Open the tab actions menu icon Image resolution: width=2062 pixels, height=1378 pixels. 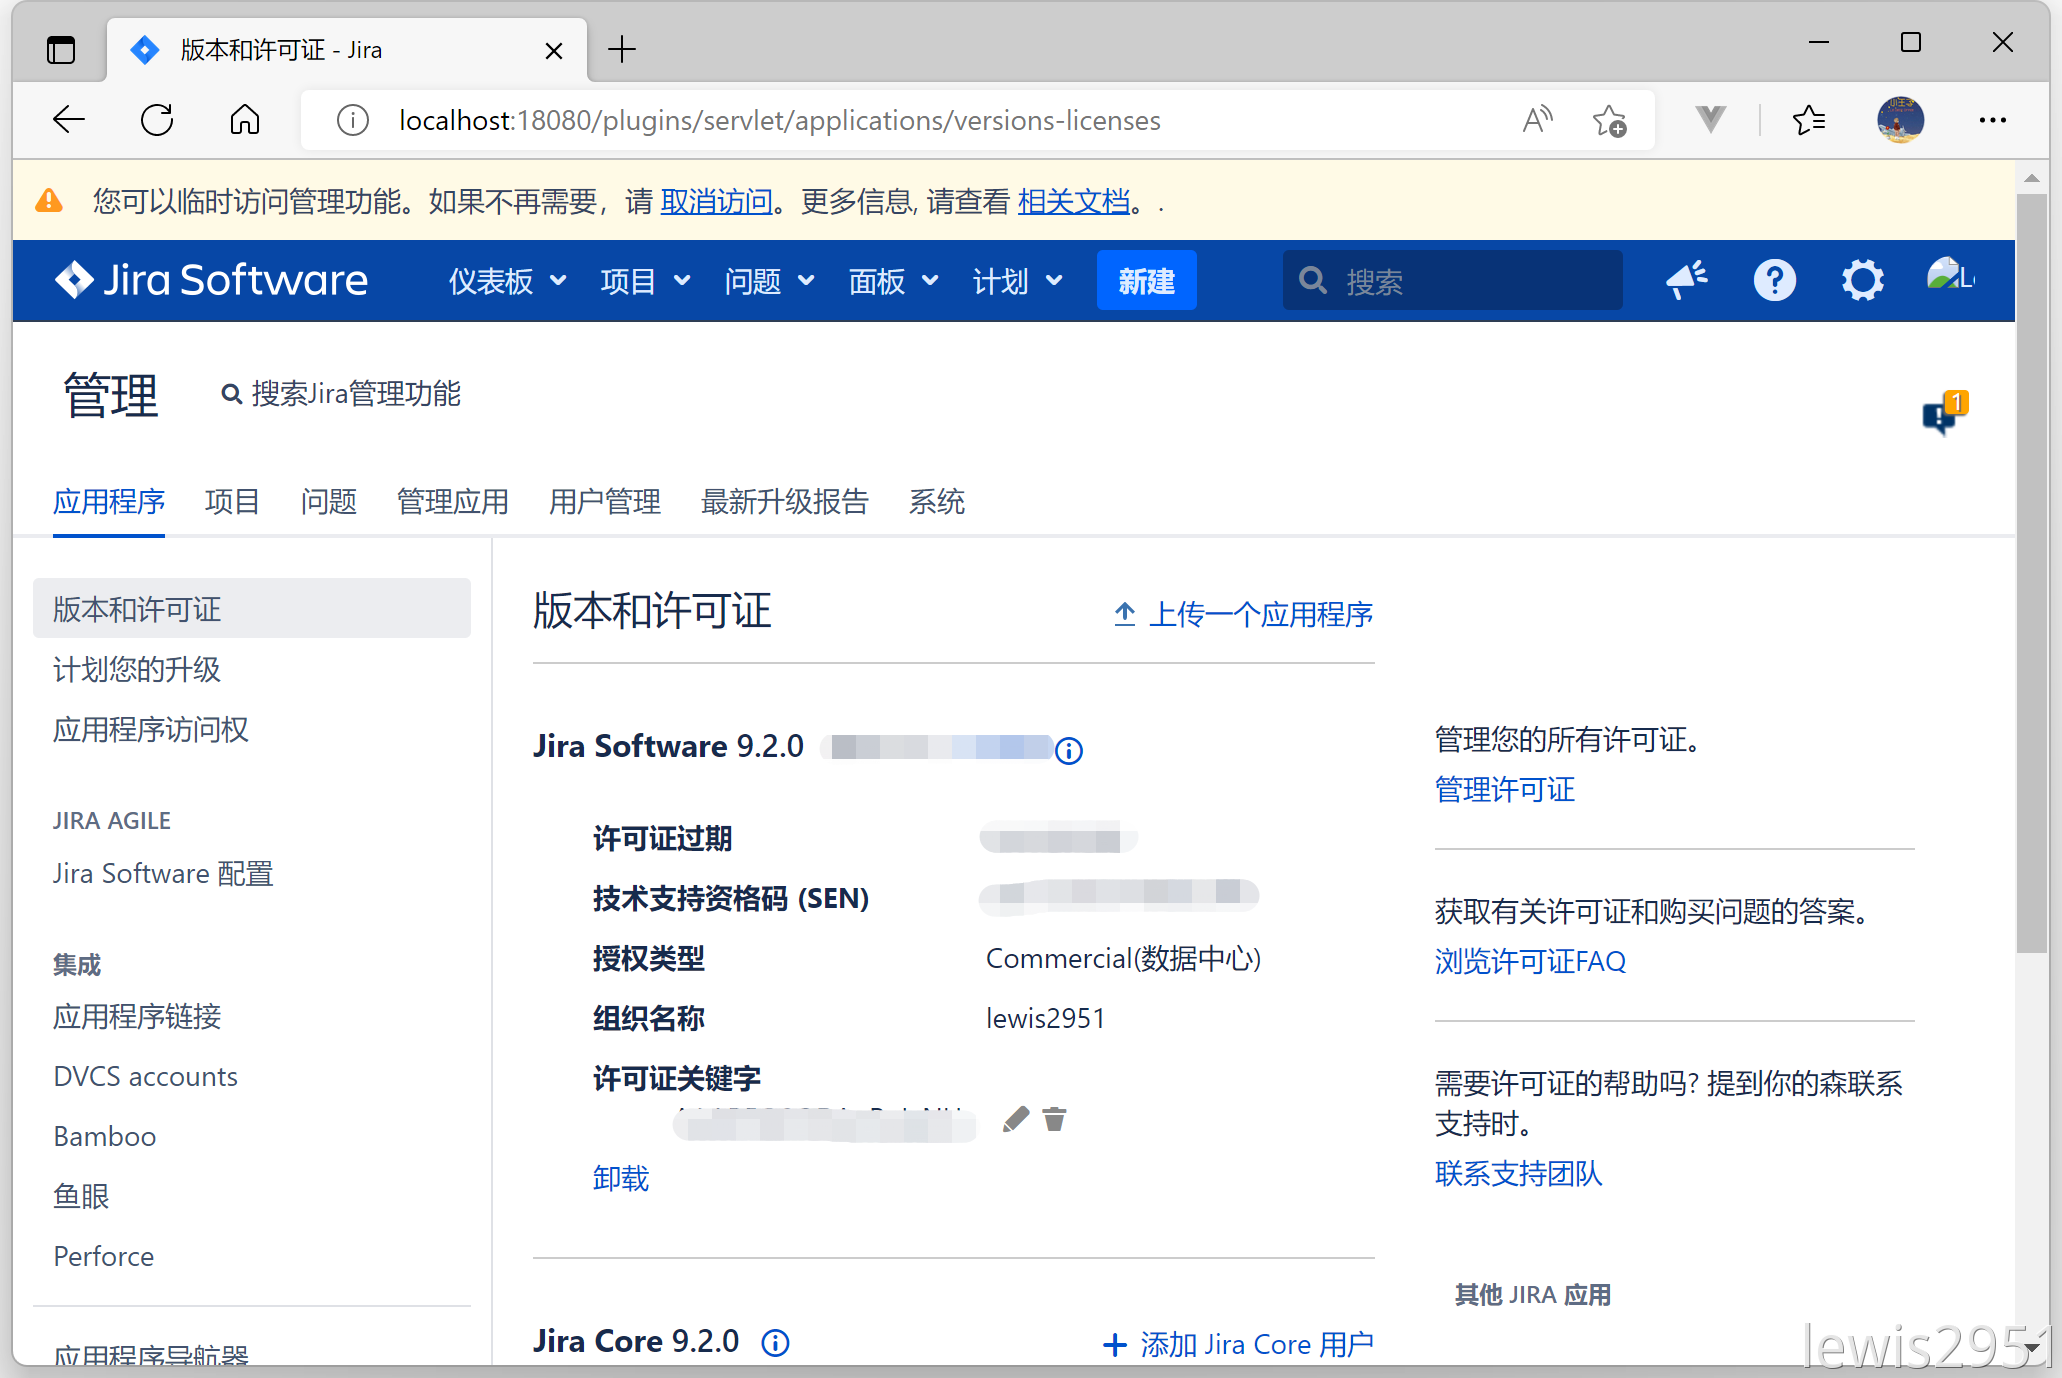coord(61,49)
